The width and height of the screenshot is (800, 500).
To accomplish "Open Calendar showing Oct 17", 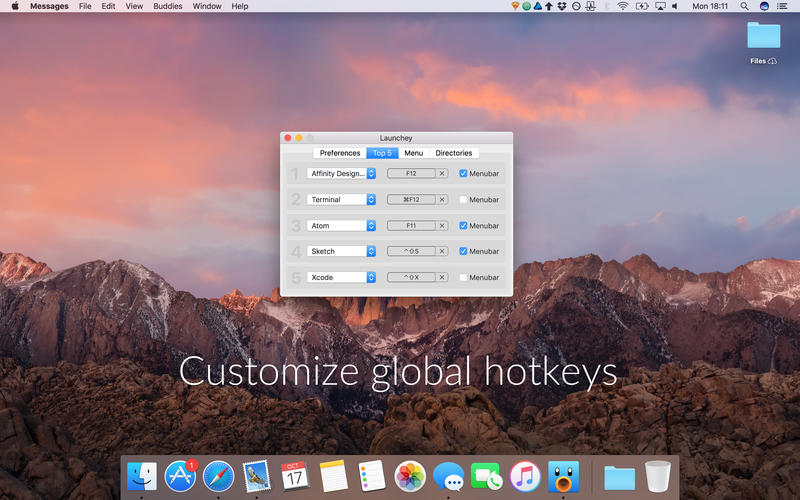I will click(294, 476).
